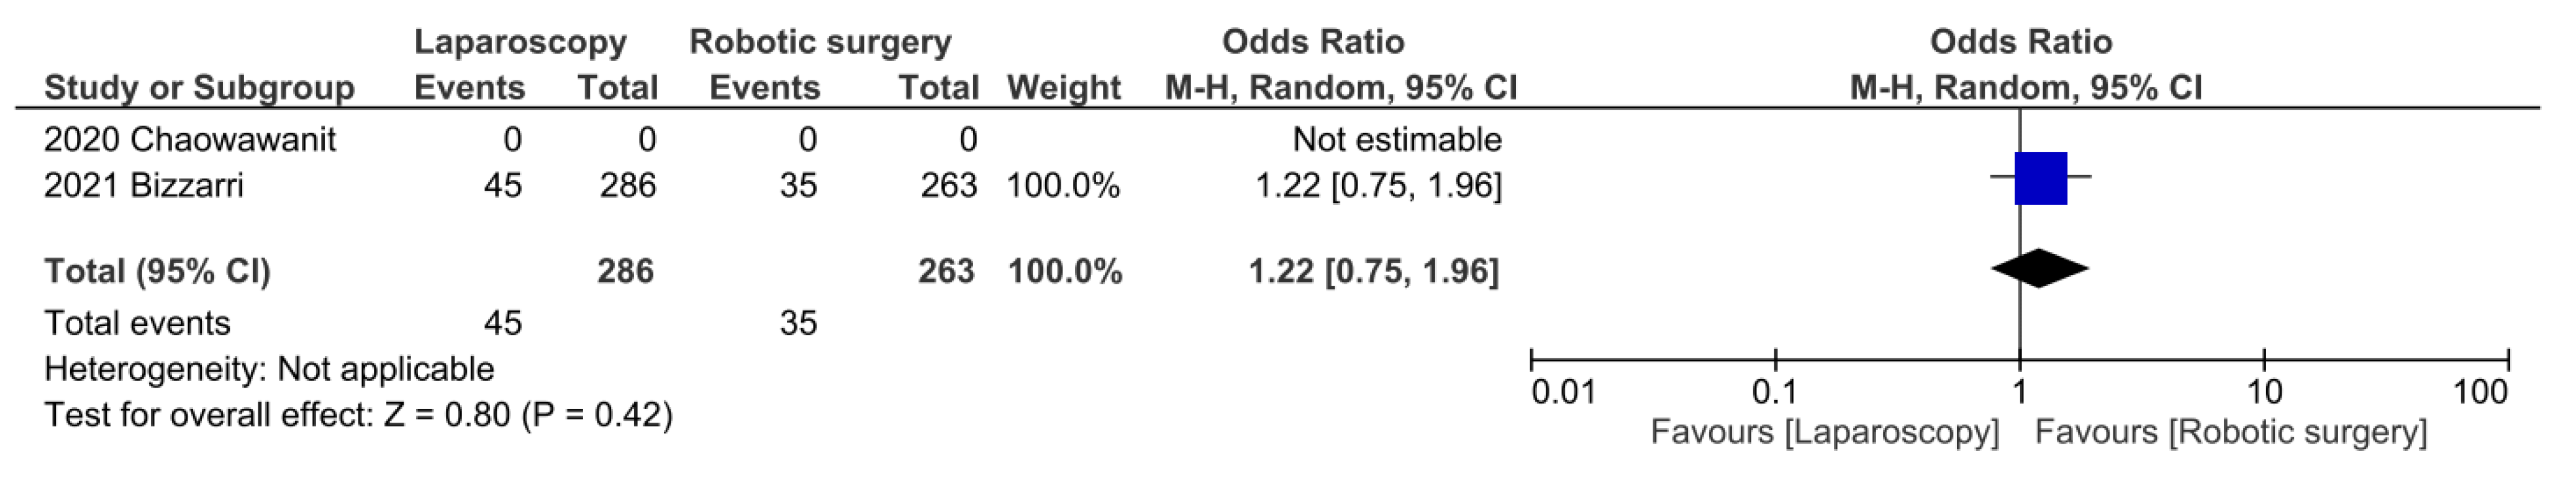Screen dimensions: 2576x479
Task: Click the Test for overall effect line
Action: (x=358, y=414)
